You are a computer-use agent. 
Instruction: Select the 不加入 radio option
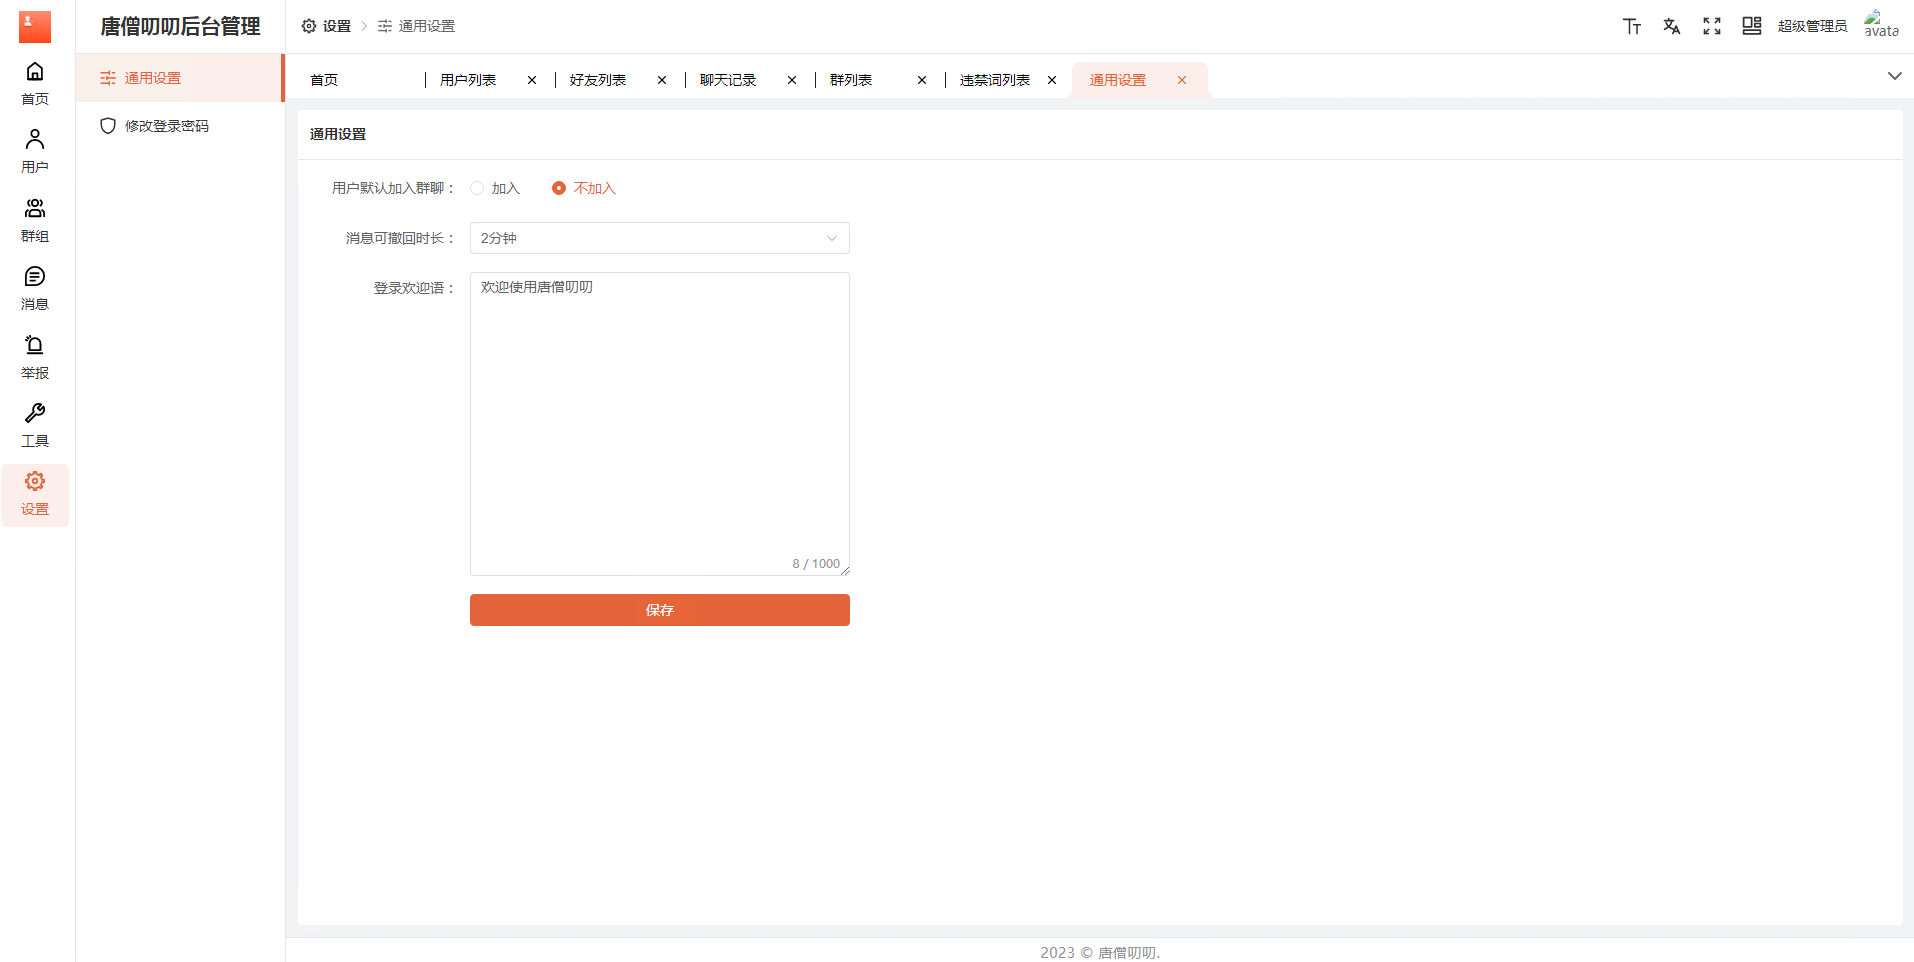click(x=559, y=188)
